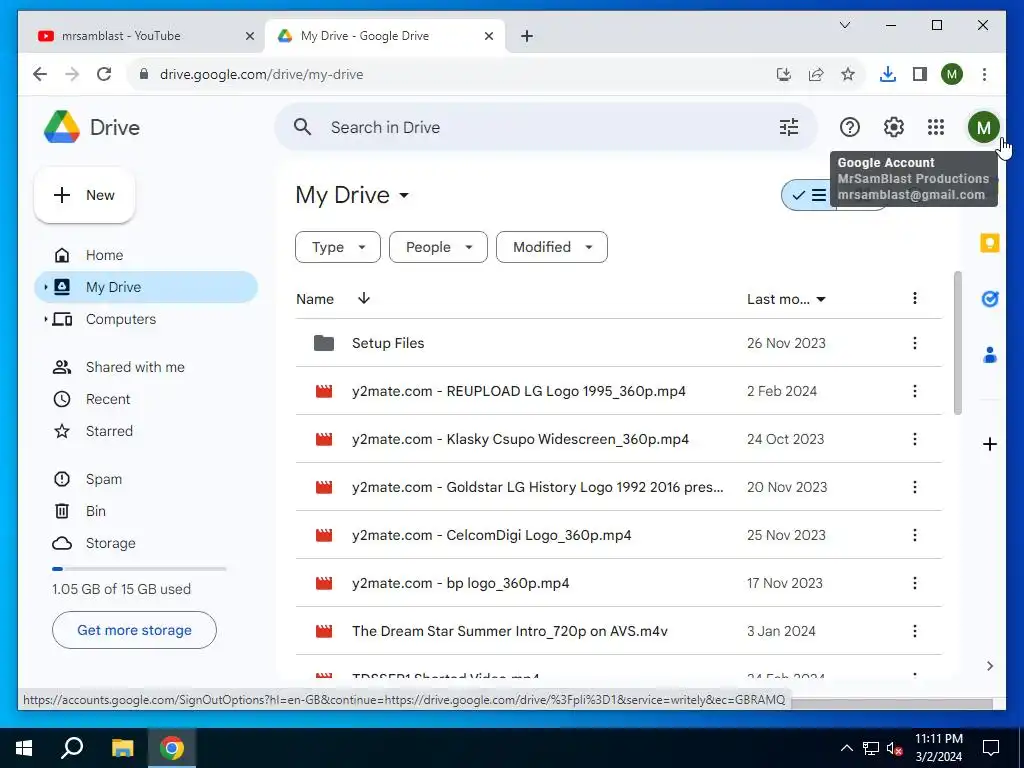
Task: Bookmark this tab with the star icon
Action: pyautogui.click(x=848, y=74)
